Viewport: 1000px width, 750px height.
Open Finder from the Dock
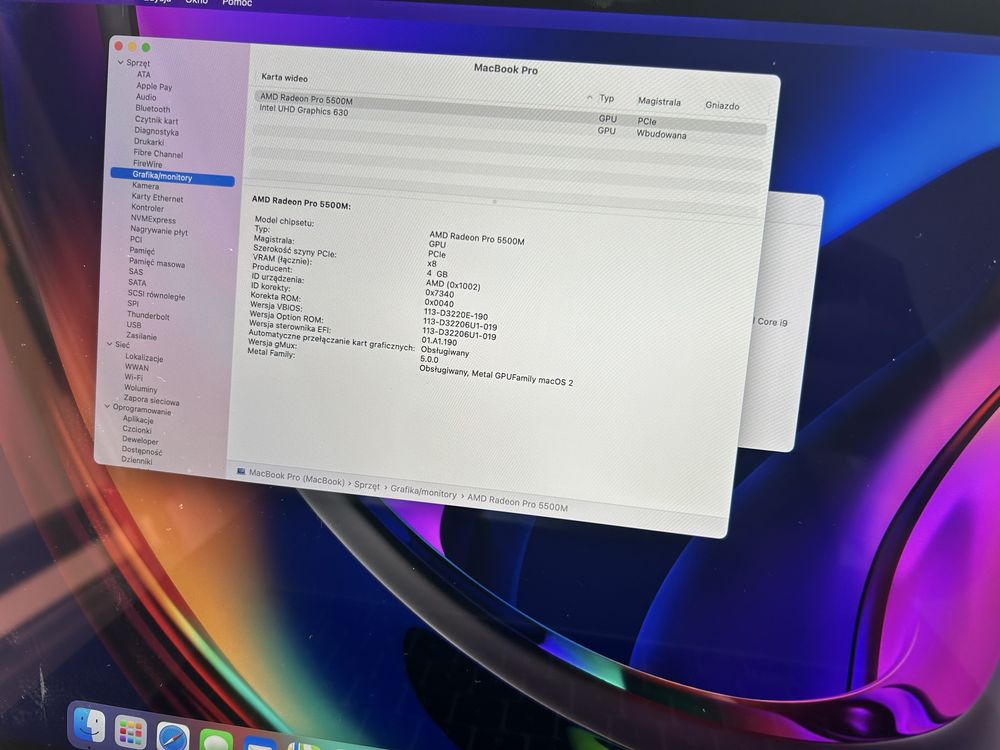point(89,726)
